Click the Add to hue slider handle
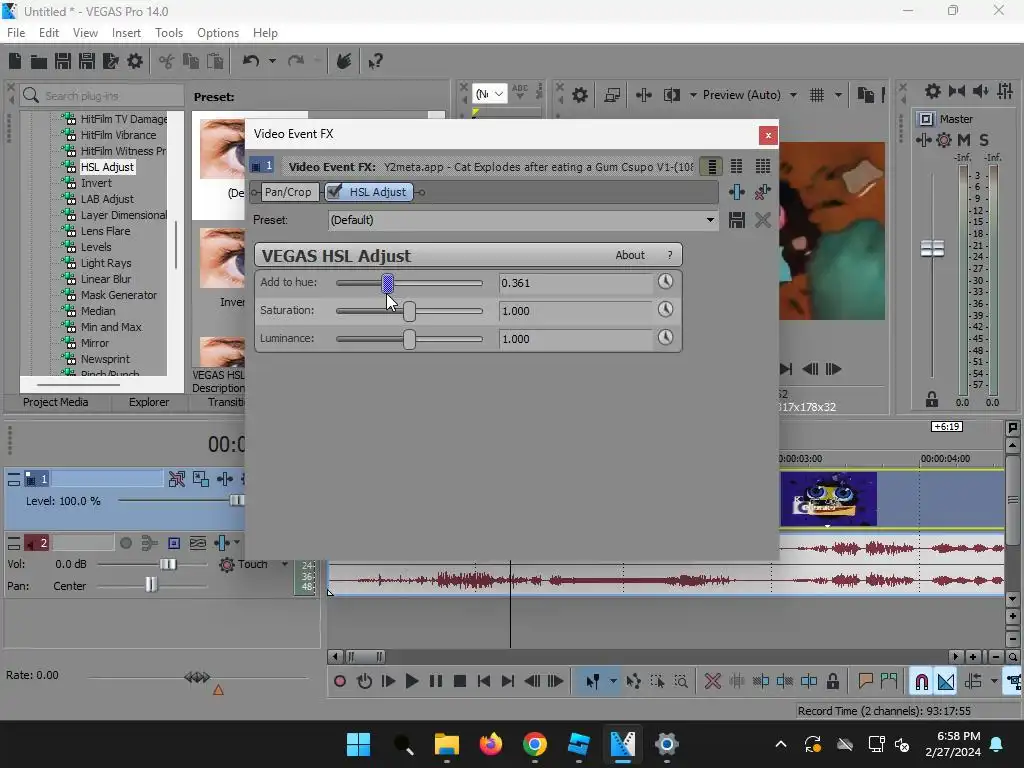The image size is (1024, 768). (387, 283)
